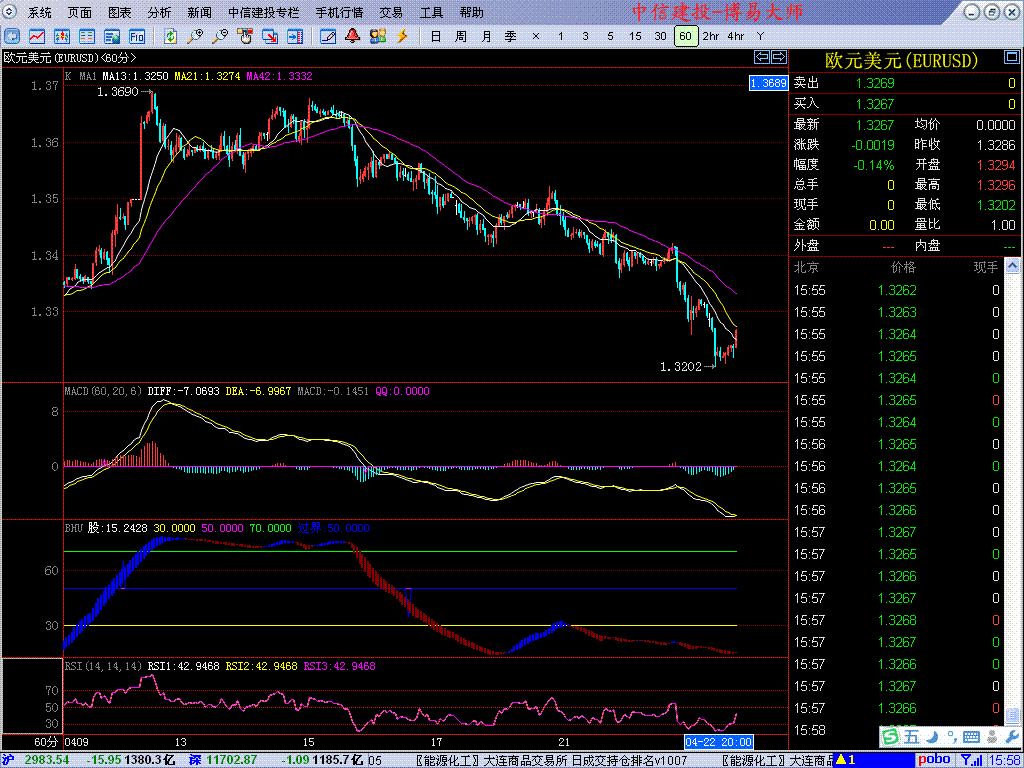
Task: Click the F10 company info icon
Action: click(x=136, y=36)
